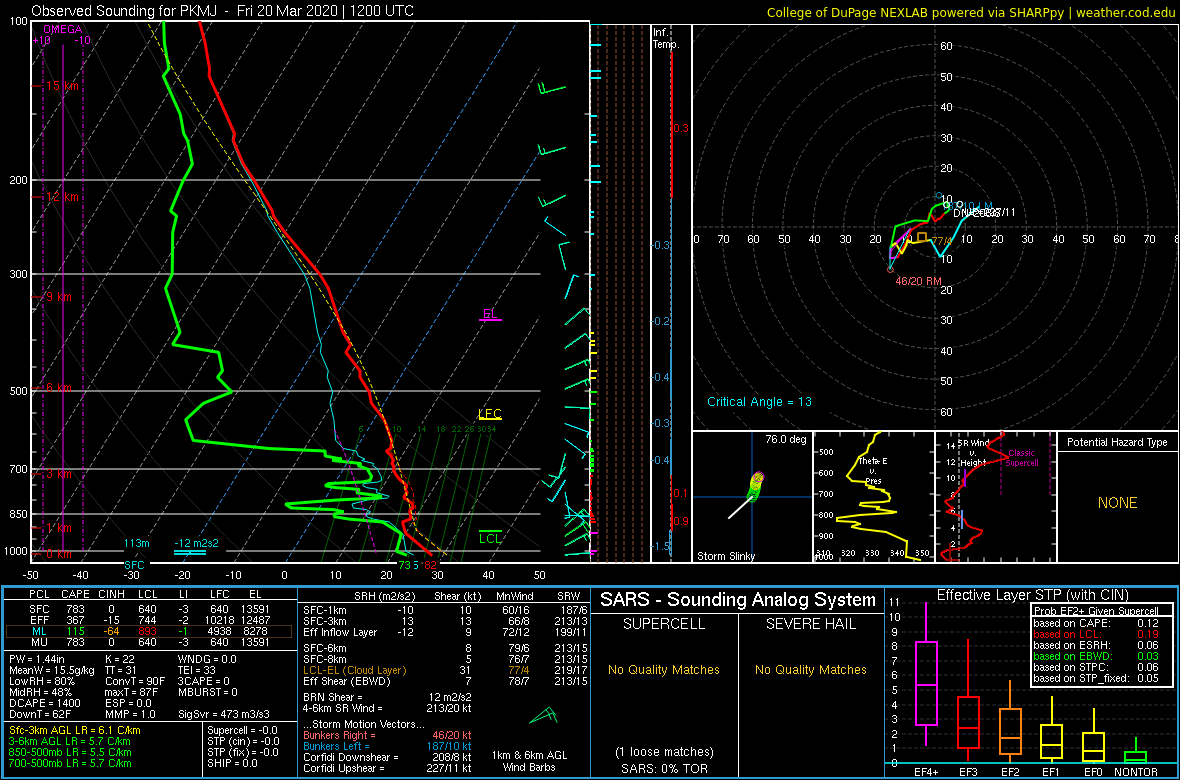Screen dimensions: 1180x780
Task: Click the SUPERCELL column header in SARS
Action: [x=664, y=624]
